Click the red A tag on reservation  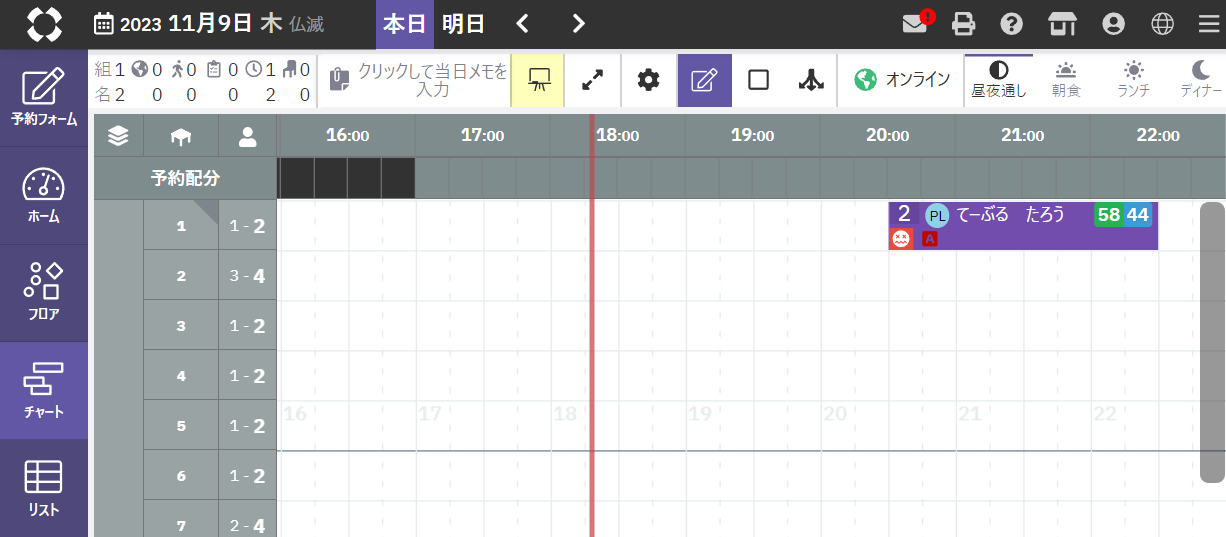[930, 239]
